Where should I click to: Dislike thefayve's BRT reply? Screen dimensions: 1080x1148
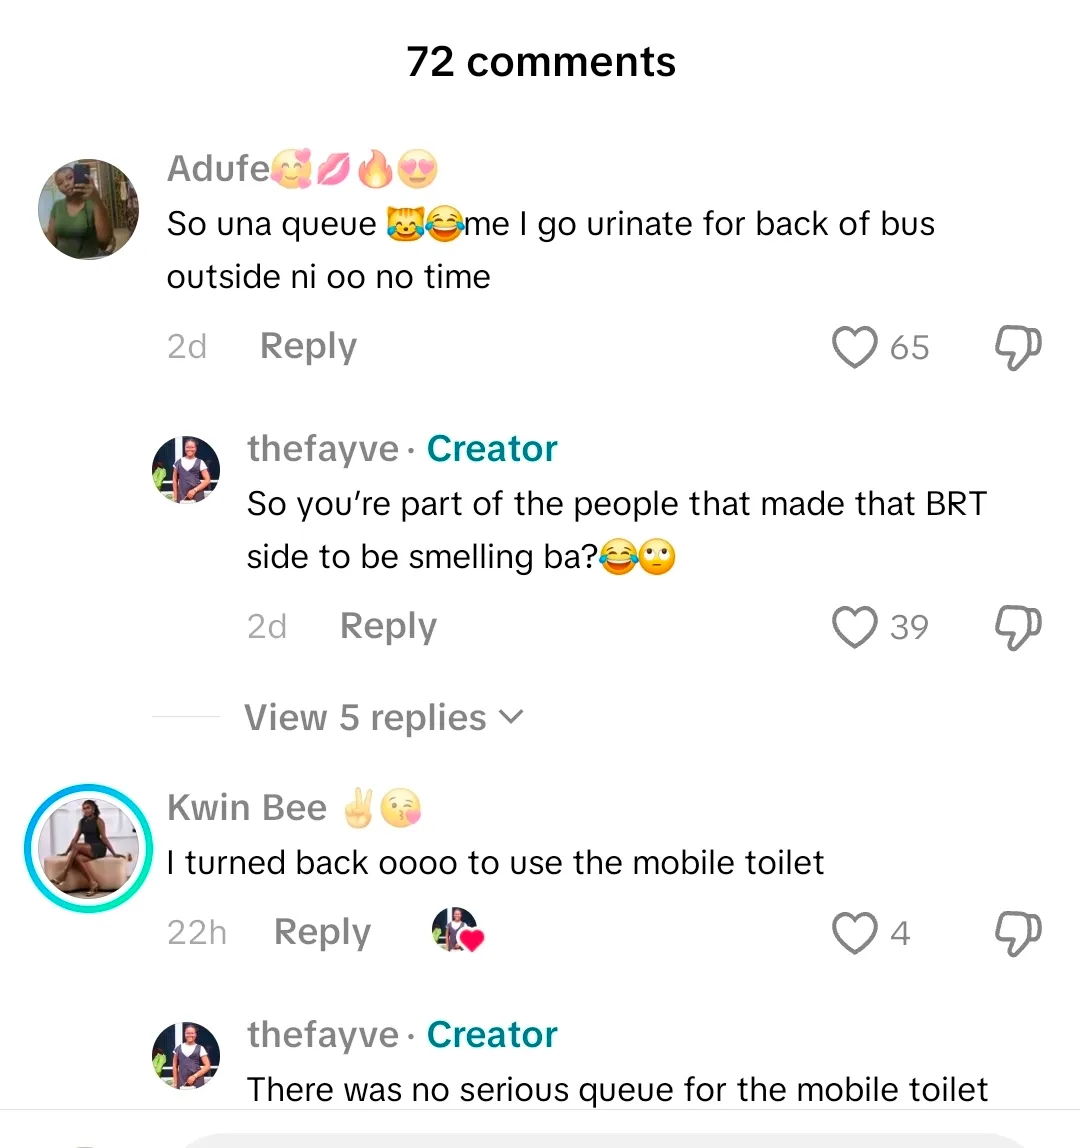click(x=1018, y=627)
